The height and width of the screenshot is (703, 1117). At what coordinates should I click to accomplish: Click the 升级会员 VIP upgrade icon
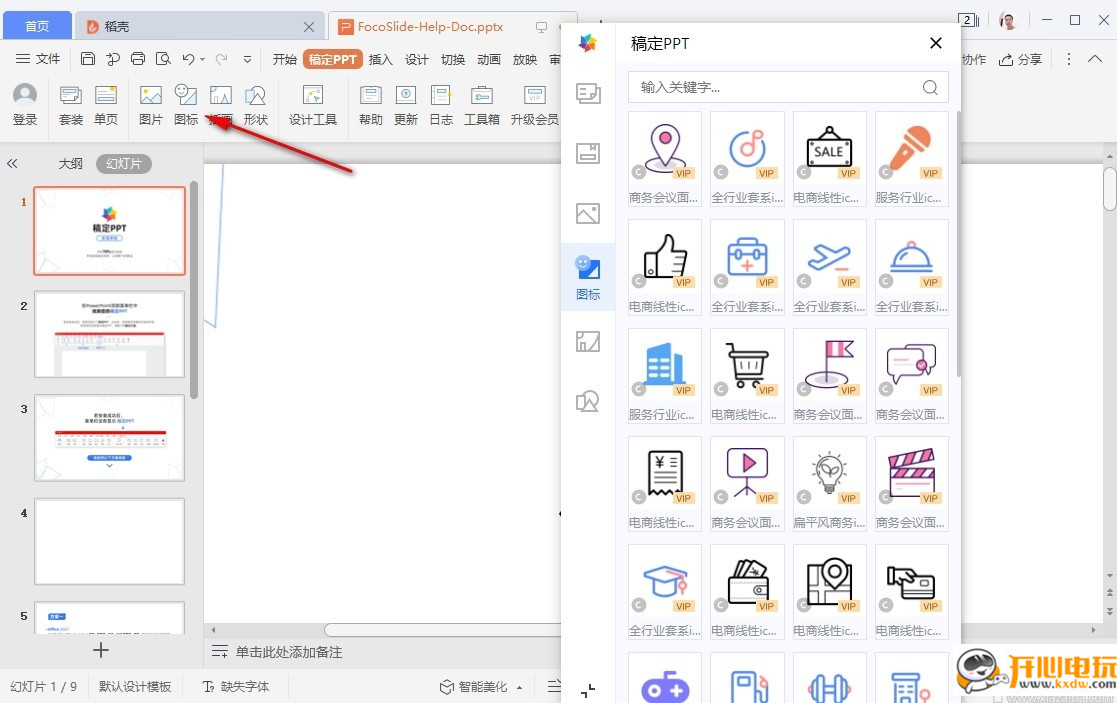pos(534,105)
